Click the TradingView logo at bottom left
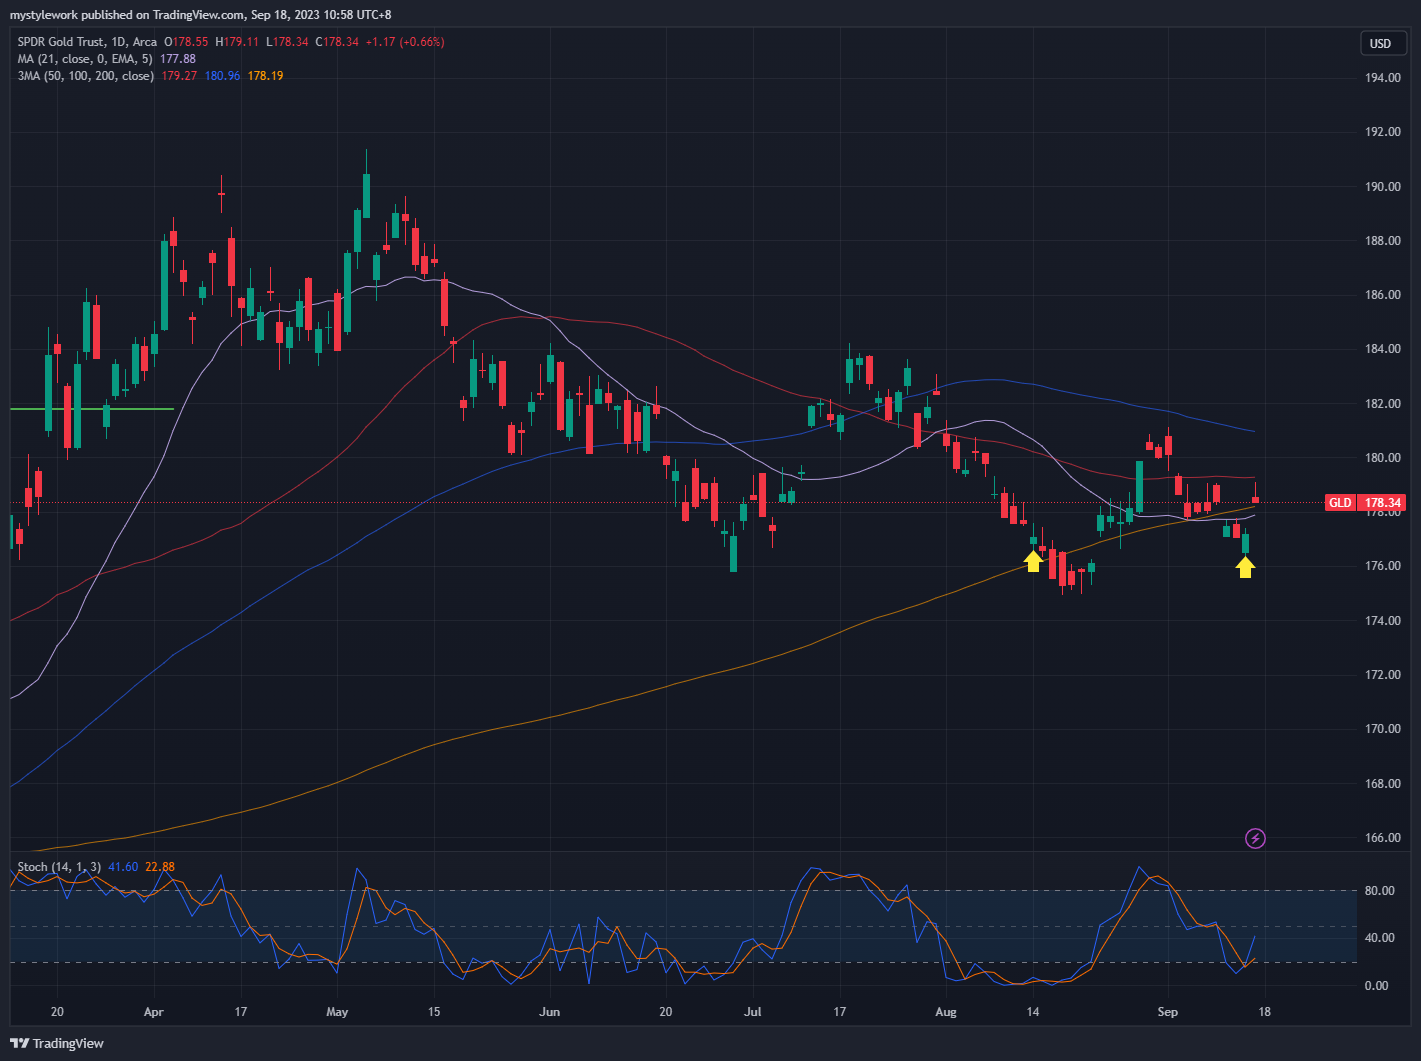The image size is (1421, 1061). 58,1043
